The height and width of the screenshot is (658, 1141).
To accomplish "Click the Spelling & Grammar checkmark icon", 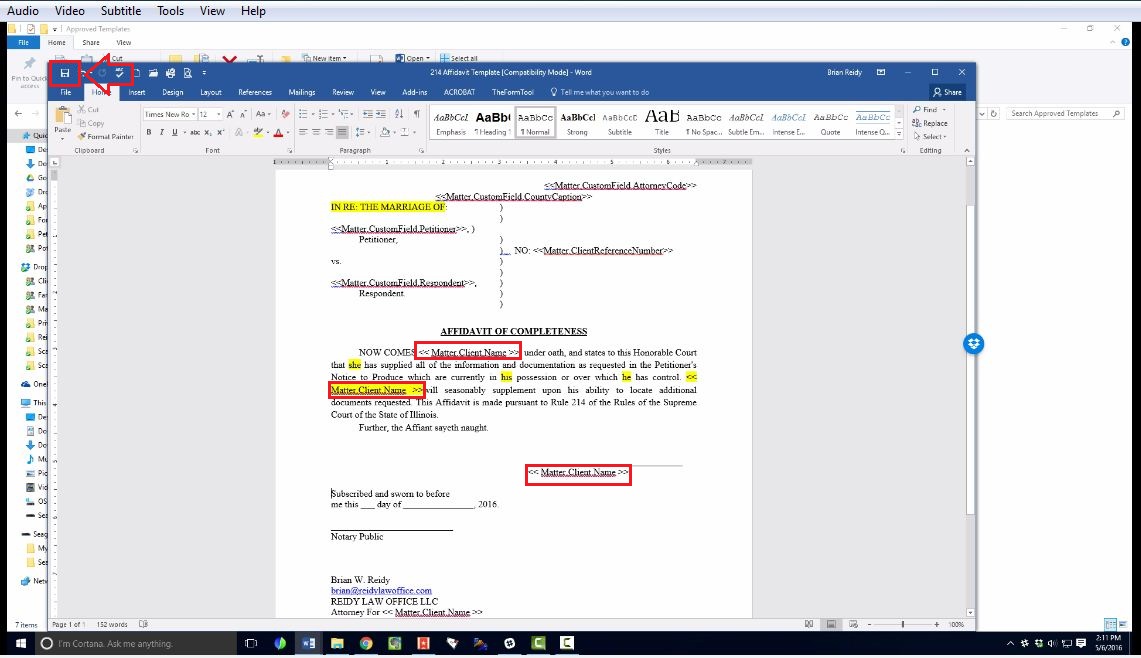I will pyautogui.click(x=119, y=73).
